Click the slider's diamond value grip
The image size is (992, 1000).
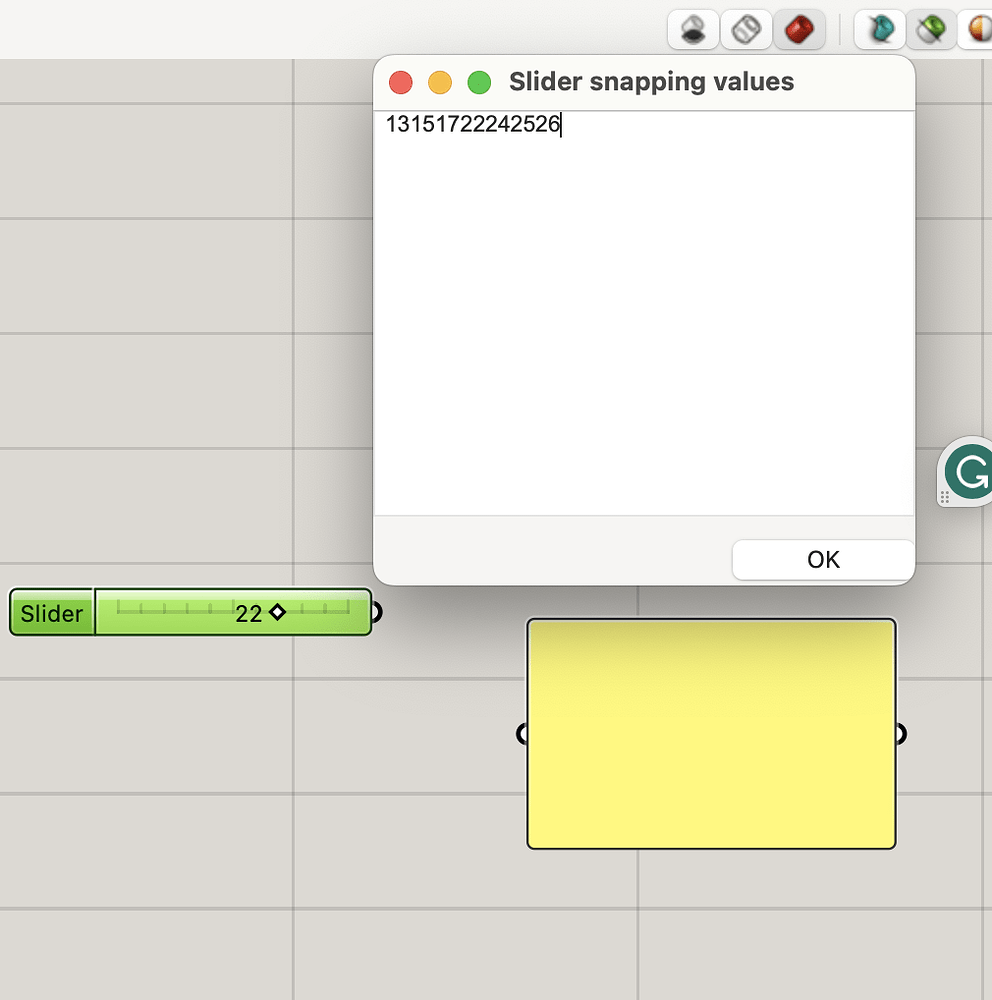(277, 613)
